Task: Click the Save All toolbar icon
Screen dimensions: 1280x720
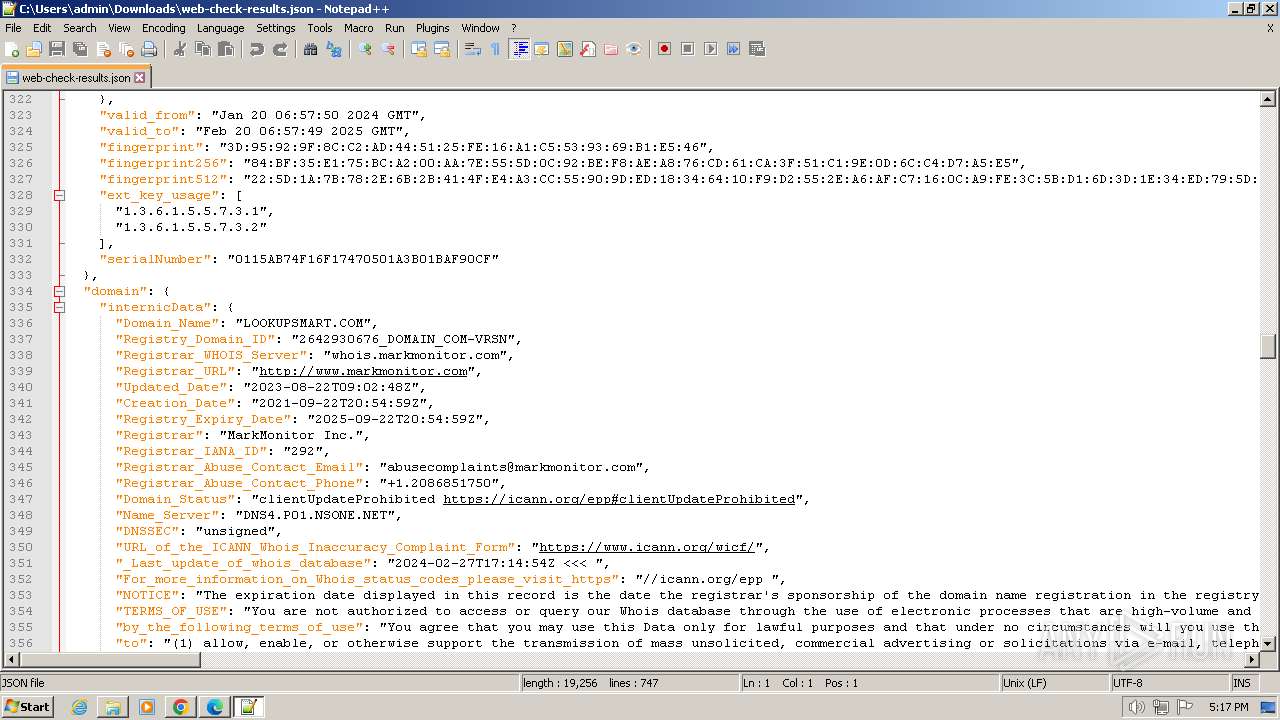Action: 80,49
